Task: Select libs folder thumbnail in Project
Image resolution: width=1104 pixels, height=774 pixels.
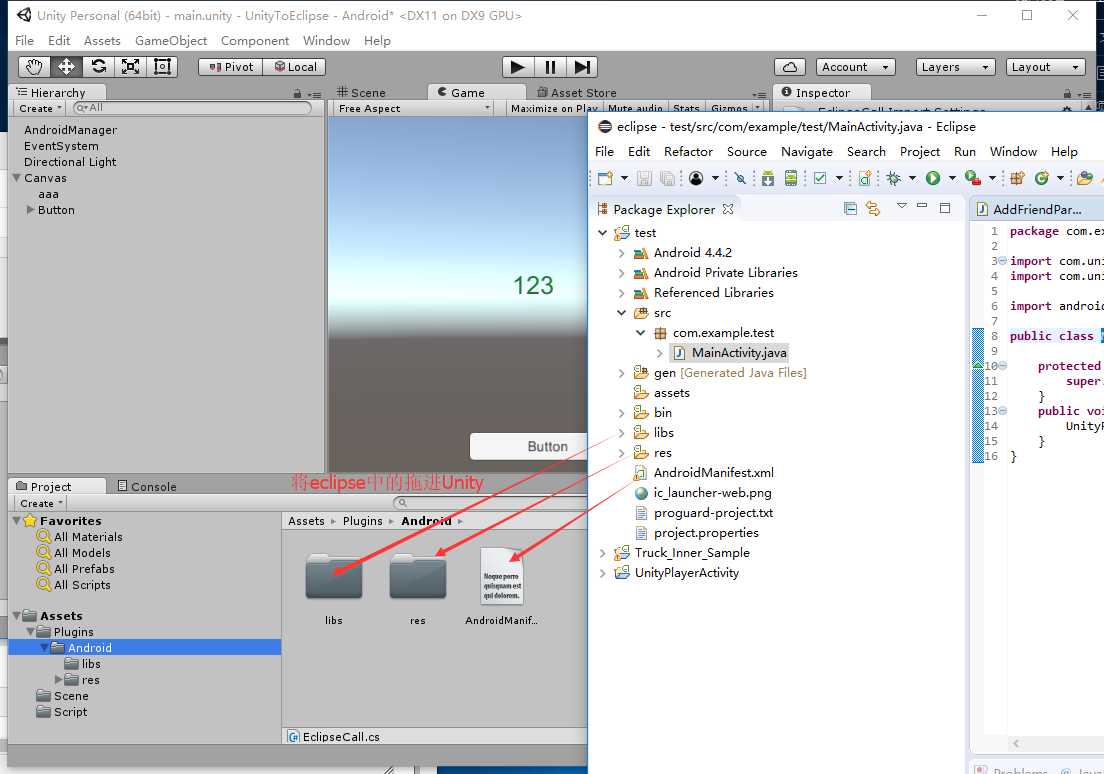Action: 334,576
